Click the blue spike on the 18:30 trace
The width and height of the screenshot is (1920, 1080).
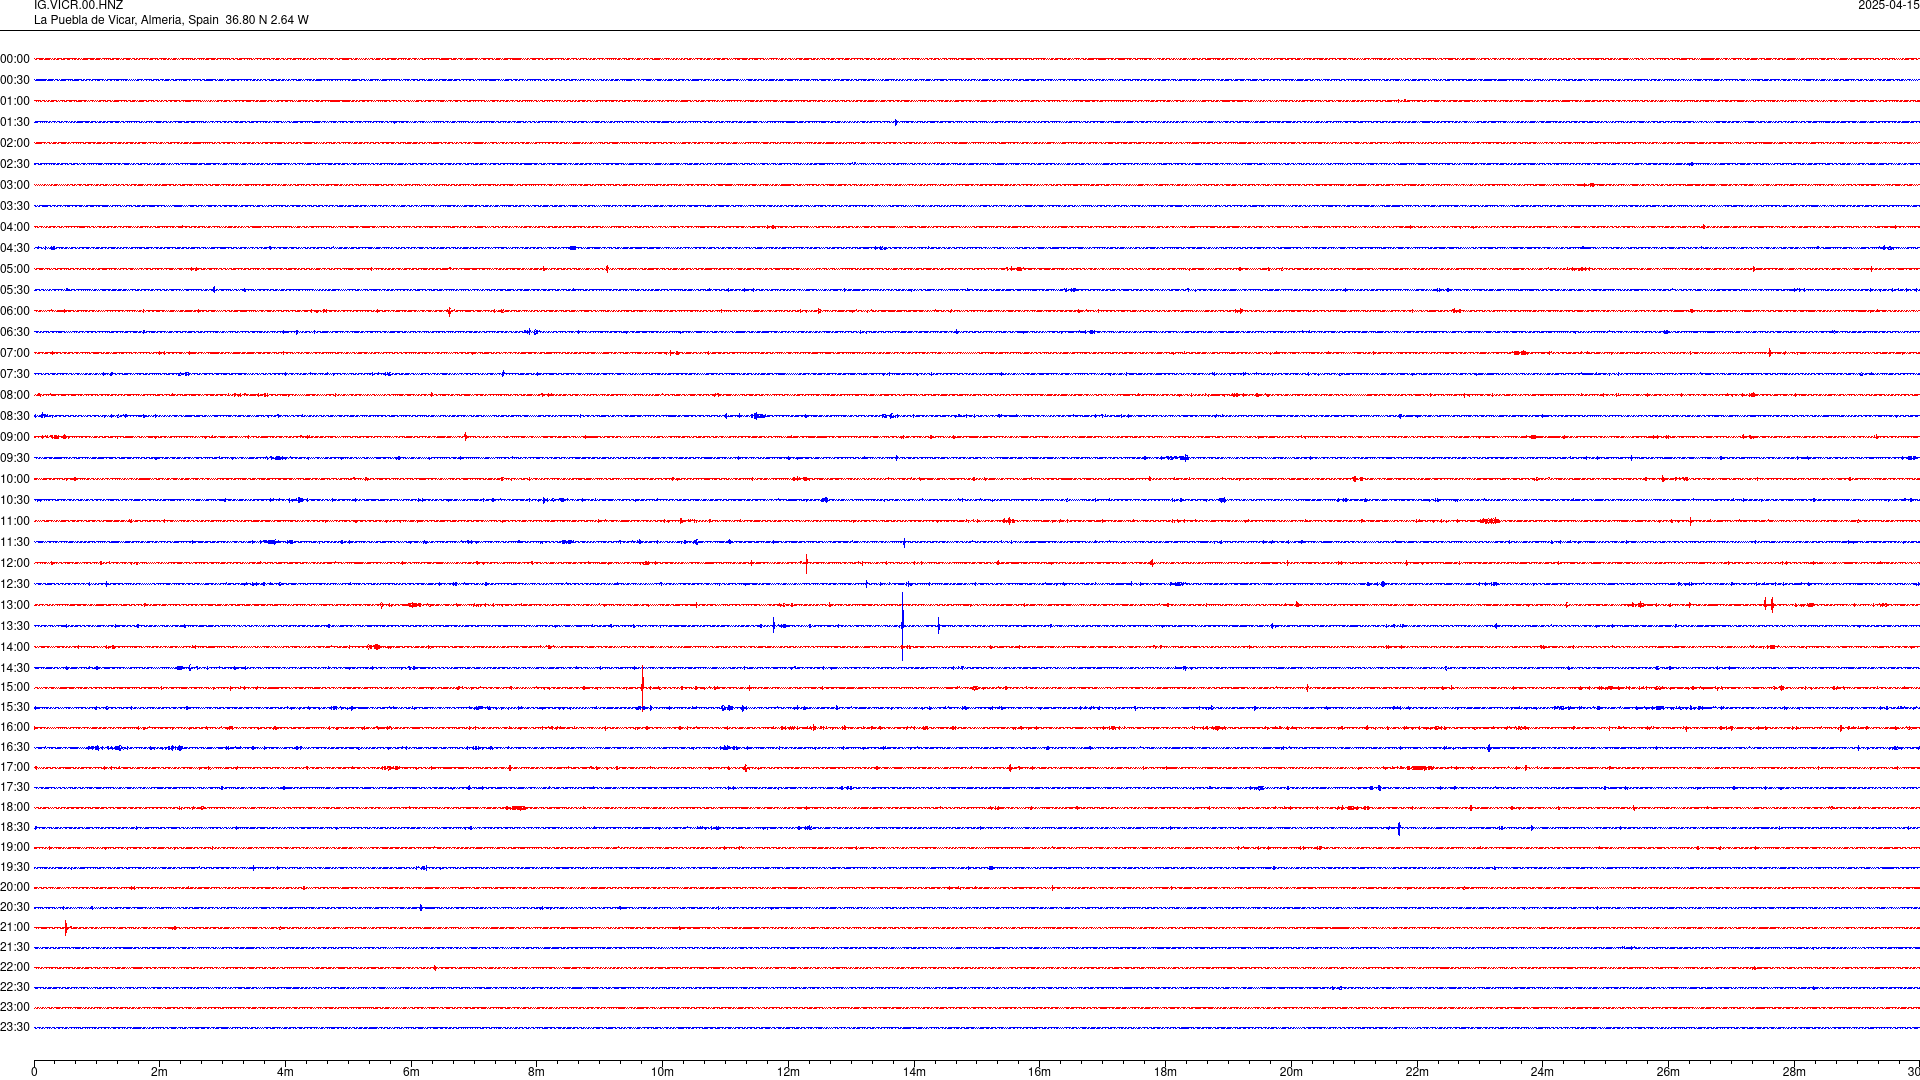coord(1399,828)
